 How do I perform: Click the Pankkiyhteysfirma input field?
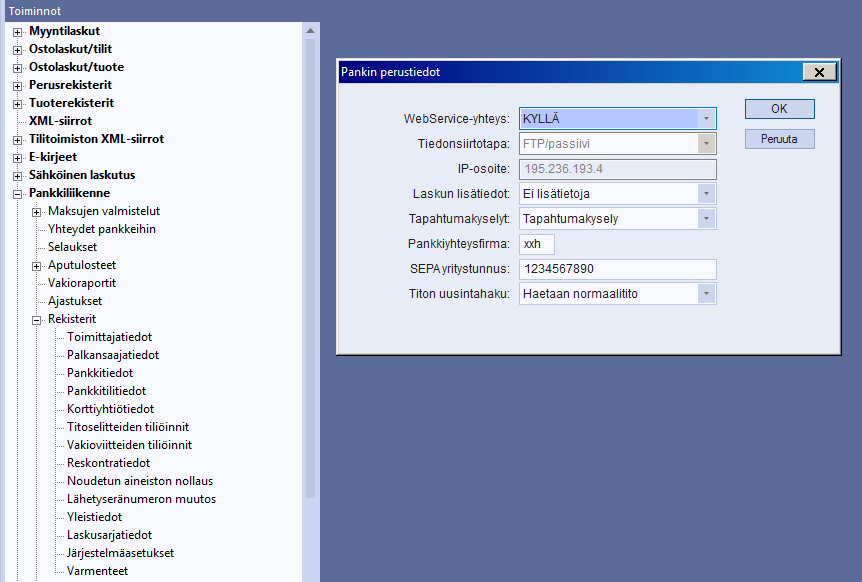point(536,244)
